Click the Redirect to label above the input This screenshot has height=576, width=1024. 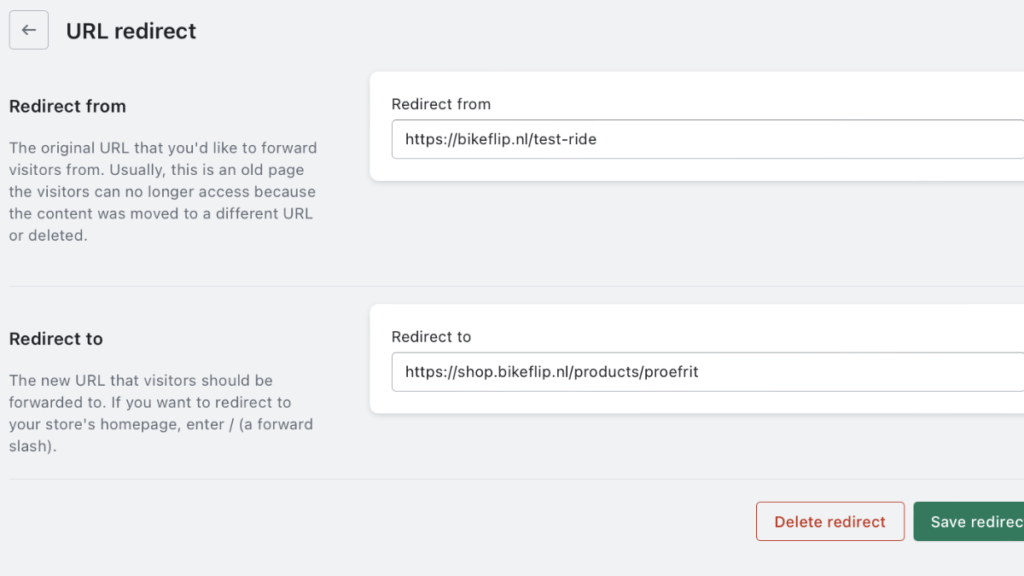(x=428, y=337)
